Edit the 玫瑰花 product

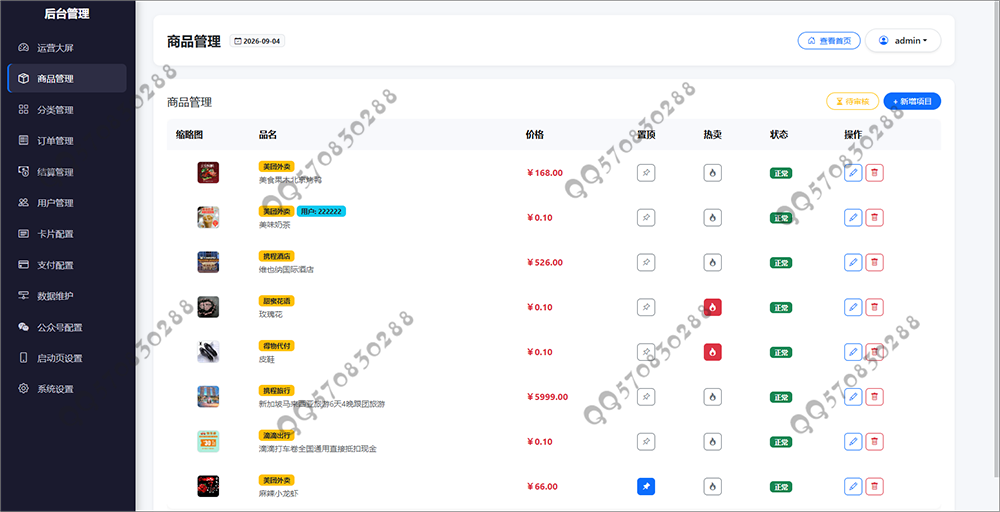click(853, 307)
